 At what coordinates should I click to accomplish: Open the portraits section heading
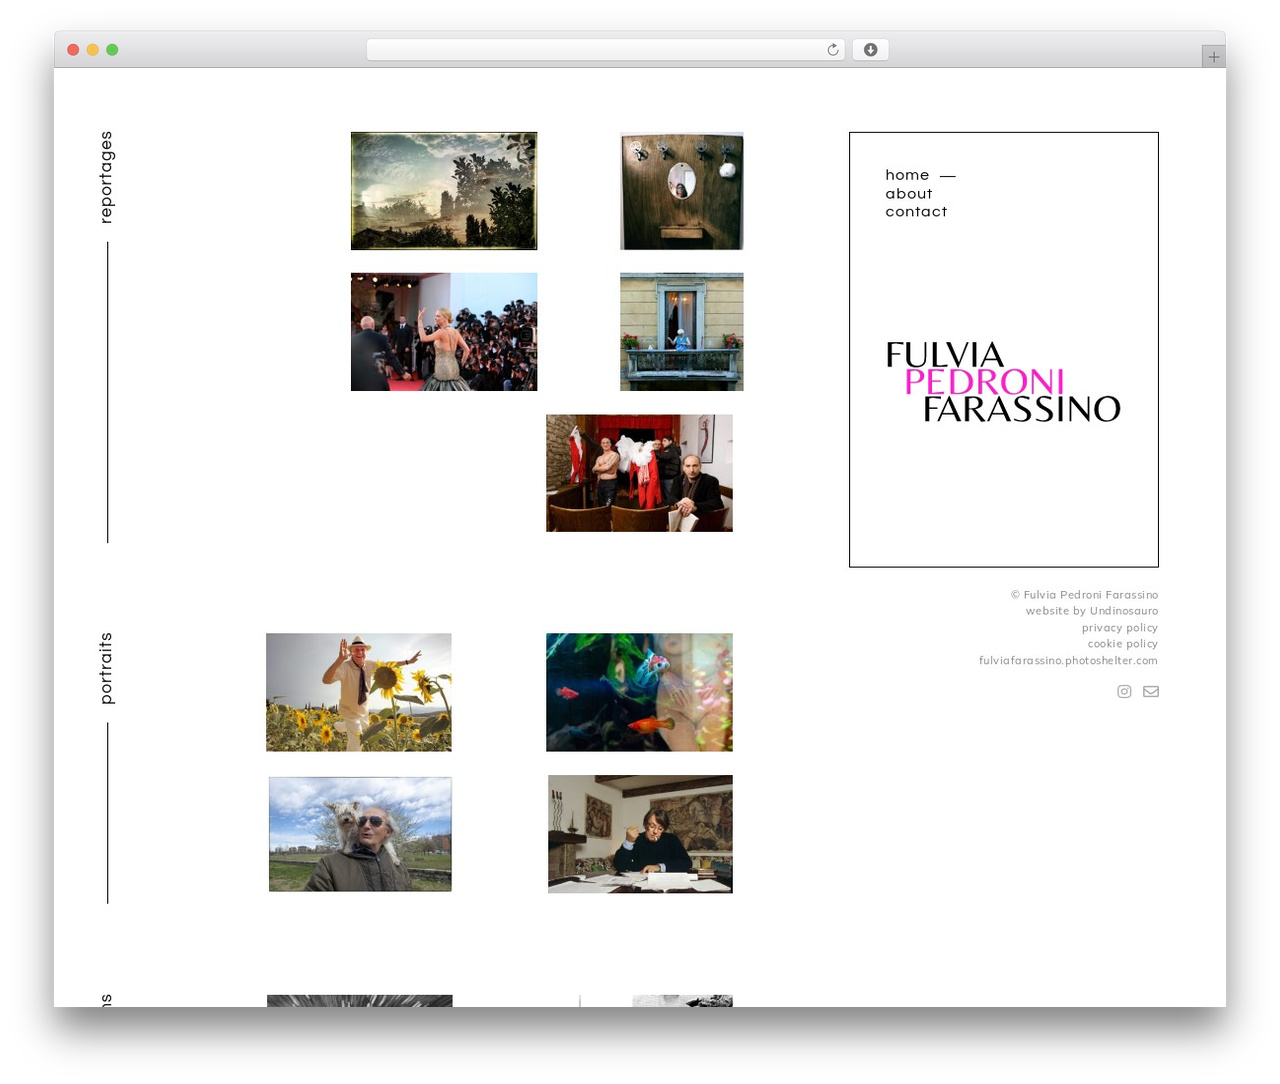pos(106,668)
